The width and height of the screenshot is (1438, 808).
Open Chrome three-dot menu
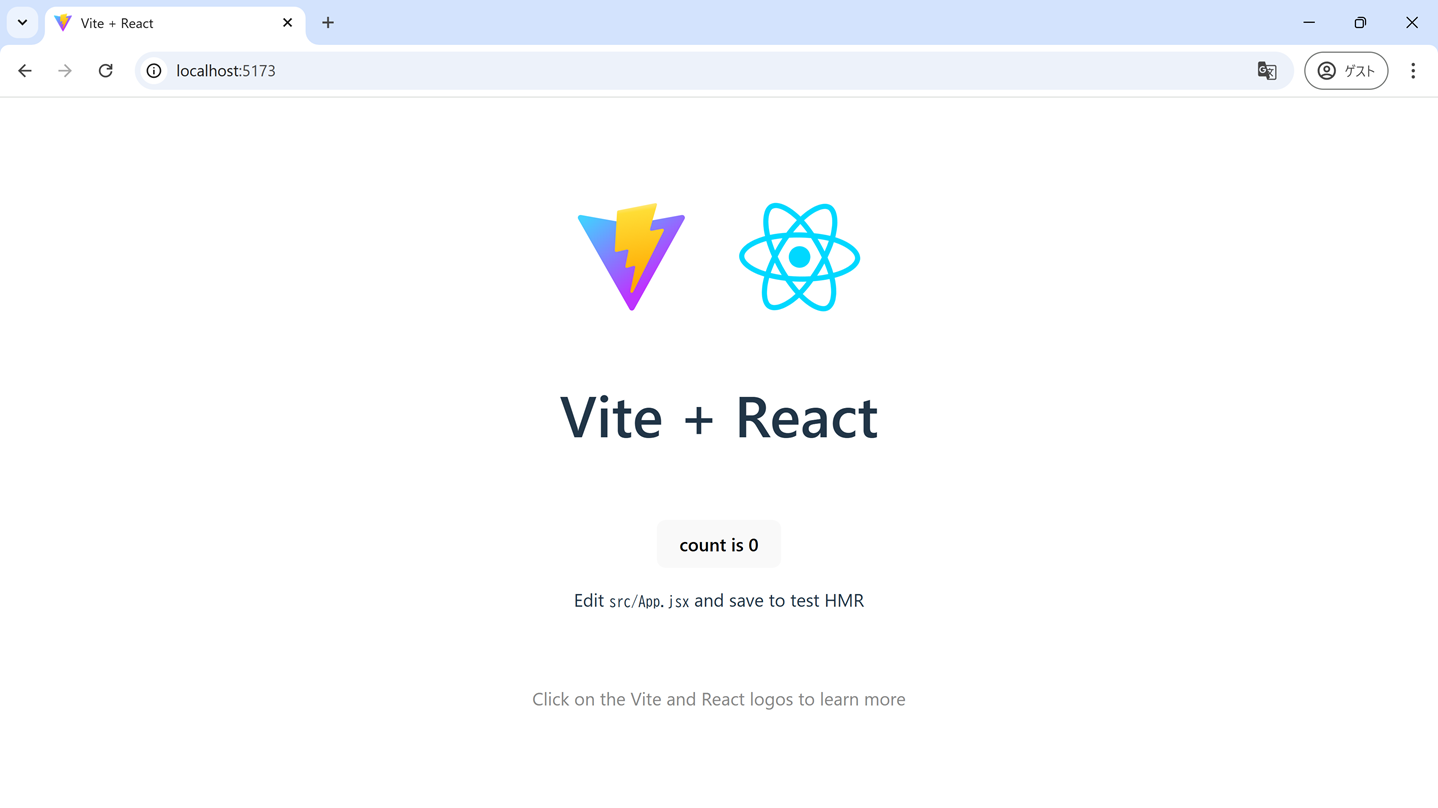click(1413, 71)
